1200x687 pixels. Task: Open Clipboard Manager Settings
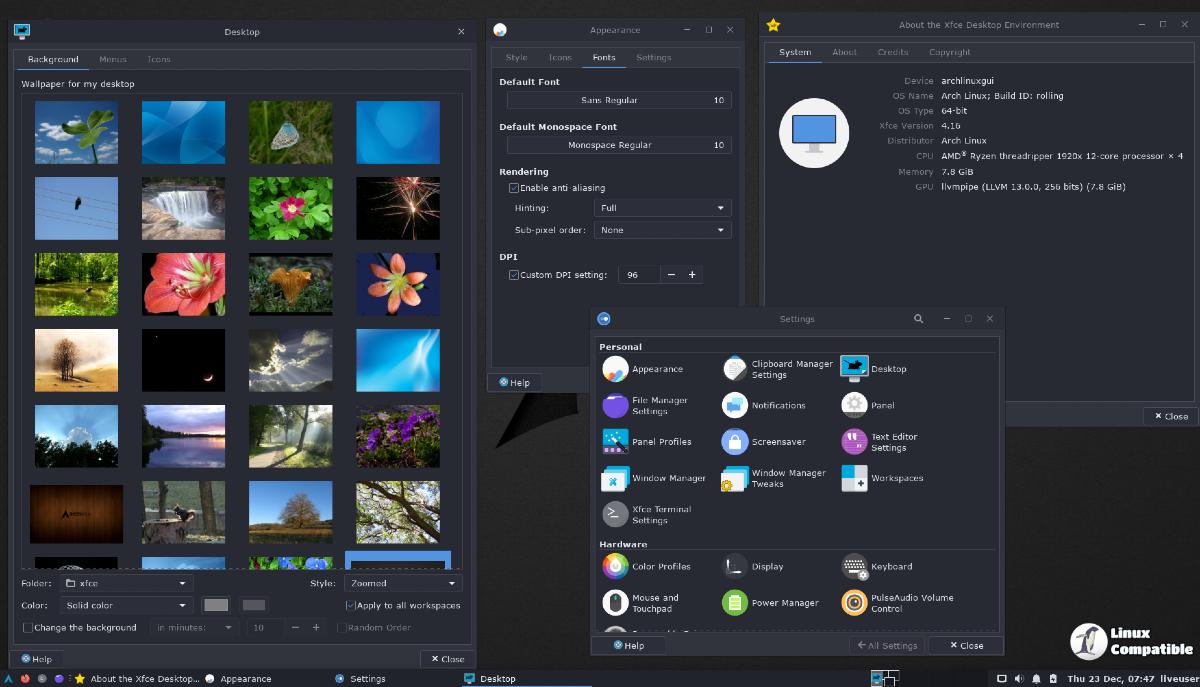pyautogui.click(x=735, y=369)
